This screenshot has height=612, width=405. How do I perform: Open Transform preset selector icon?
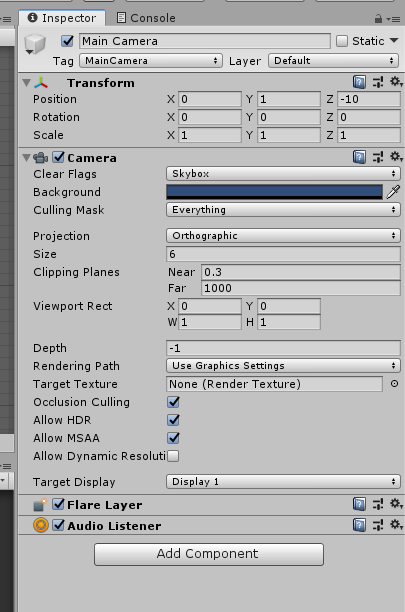[378, 82]
